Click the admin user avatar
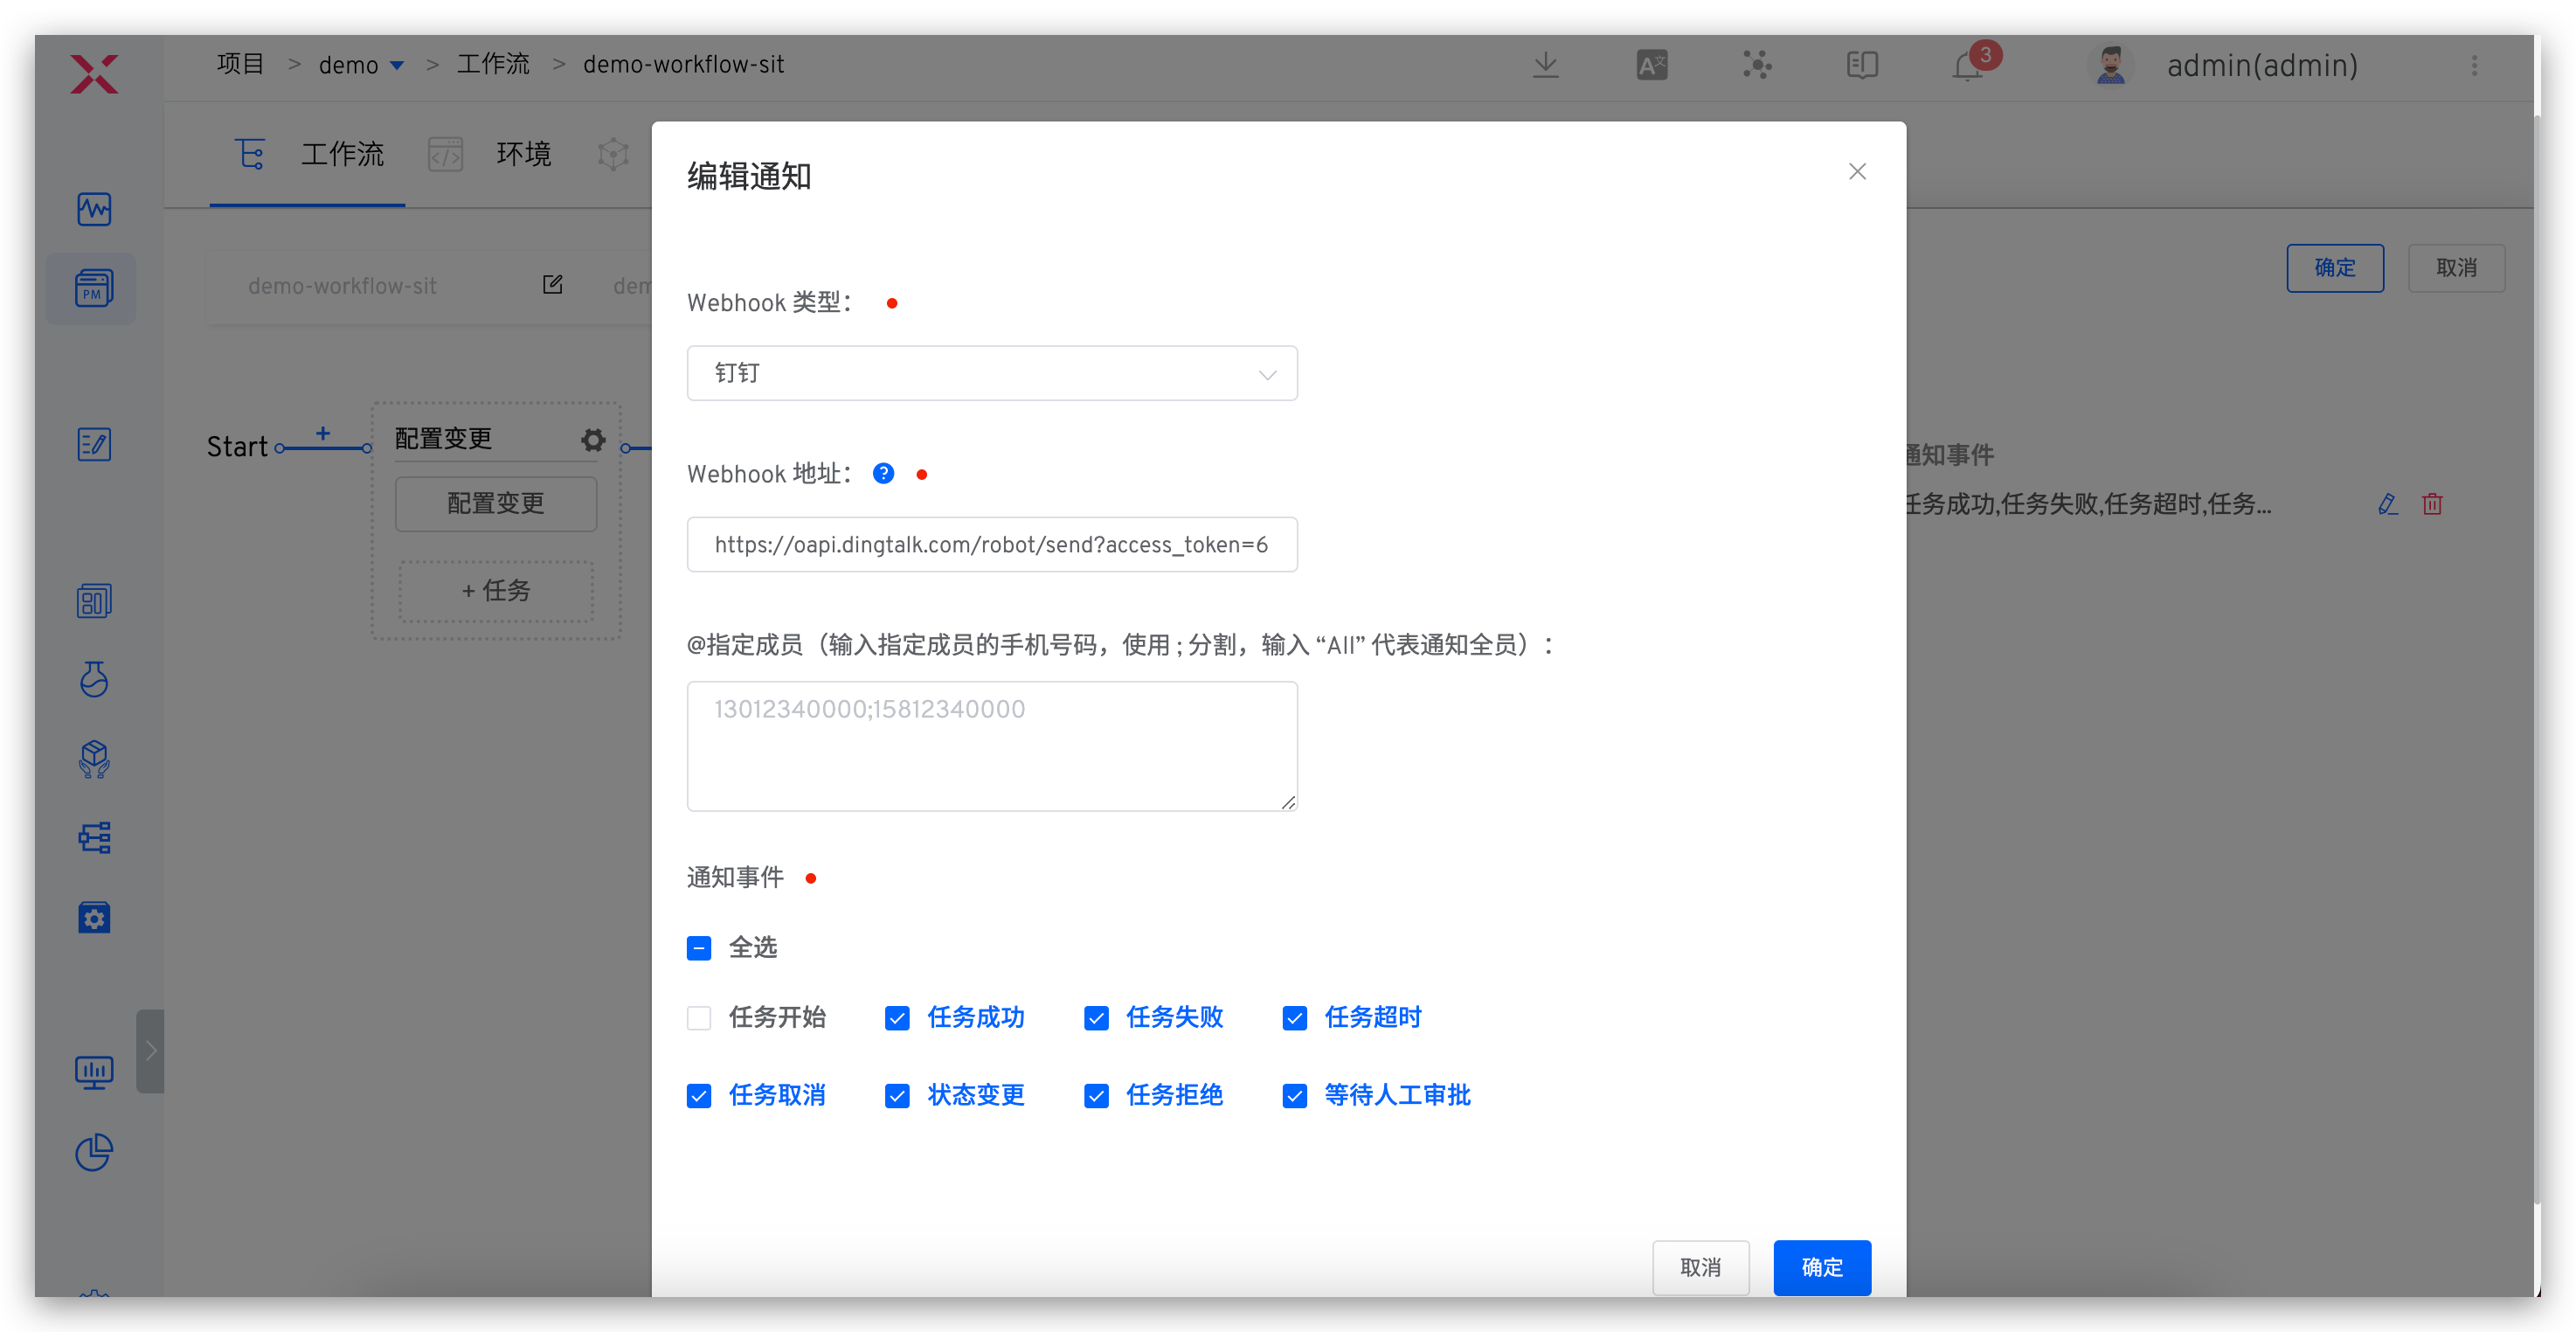This screenshot has width=2576, height=1332. (2110, 65)
